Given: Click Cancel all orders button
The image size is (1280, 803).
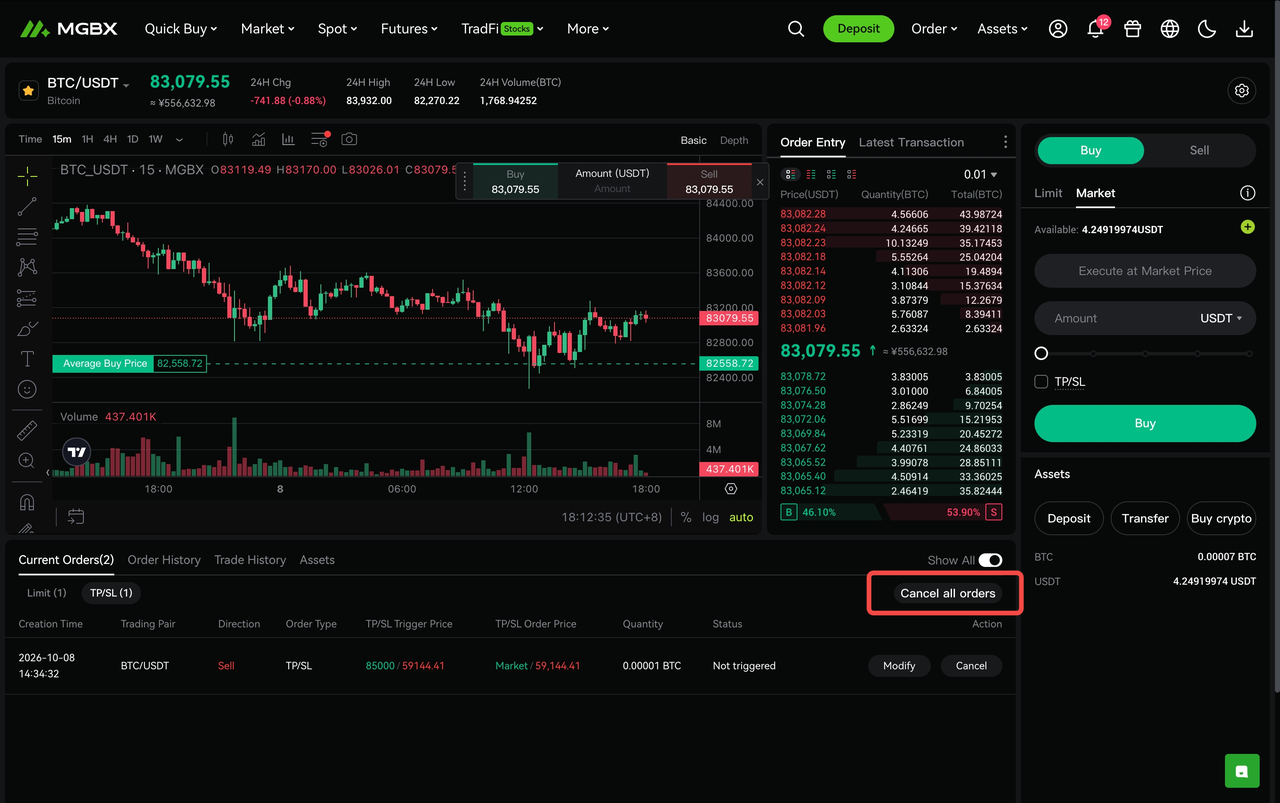Looking at the screenshot, I should 948,593.
